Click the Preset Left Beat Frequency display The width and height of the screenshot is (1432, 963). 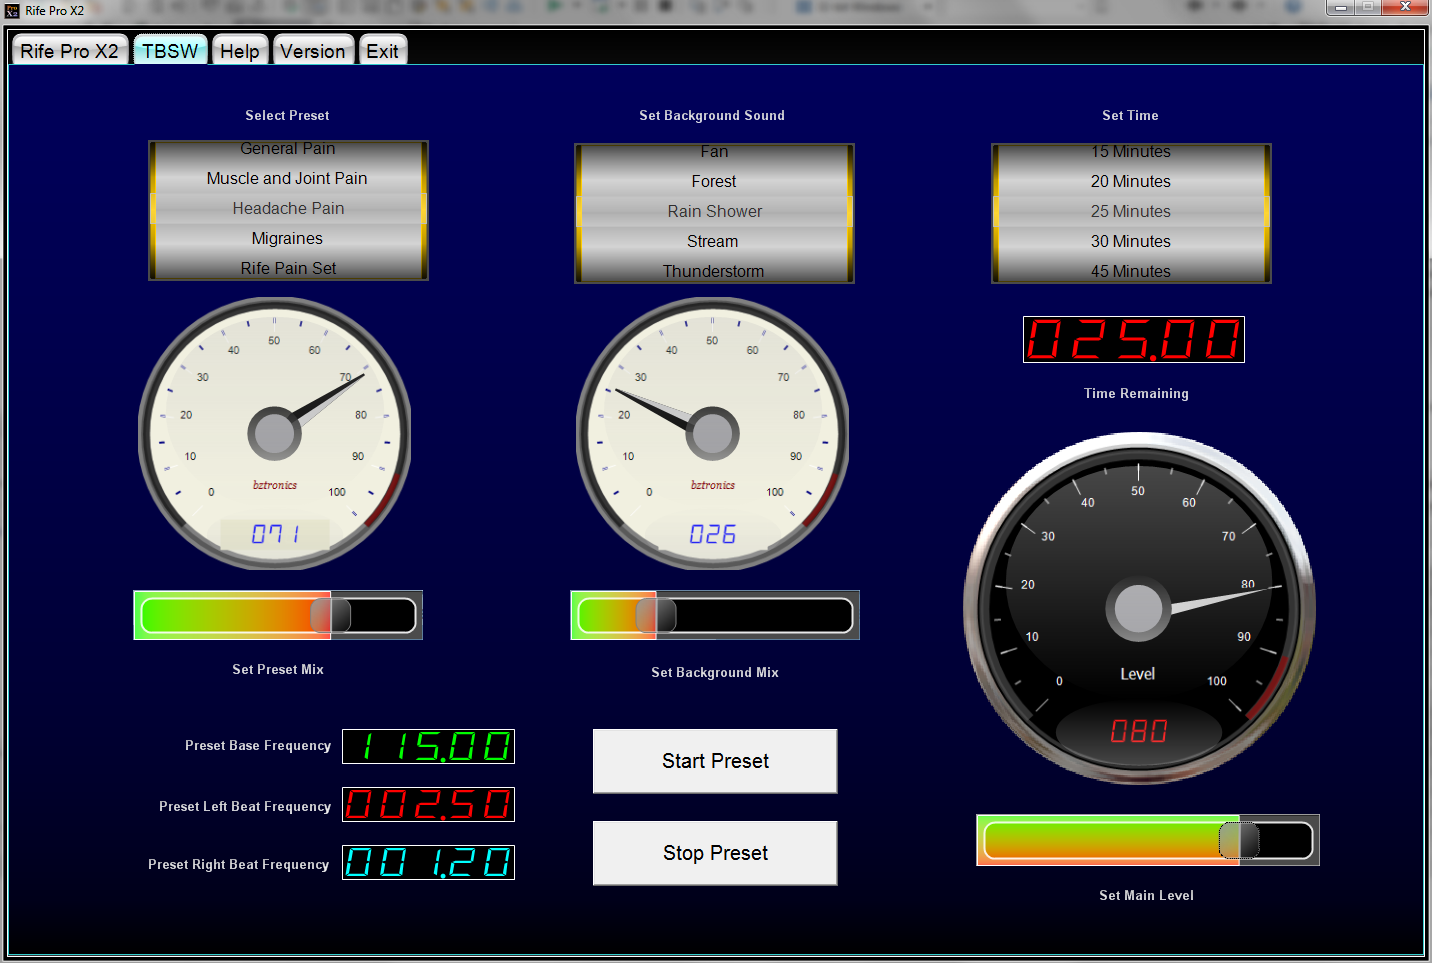point(428,804)
